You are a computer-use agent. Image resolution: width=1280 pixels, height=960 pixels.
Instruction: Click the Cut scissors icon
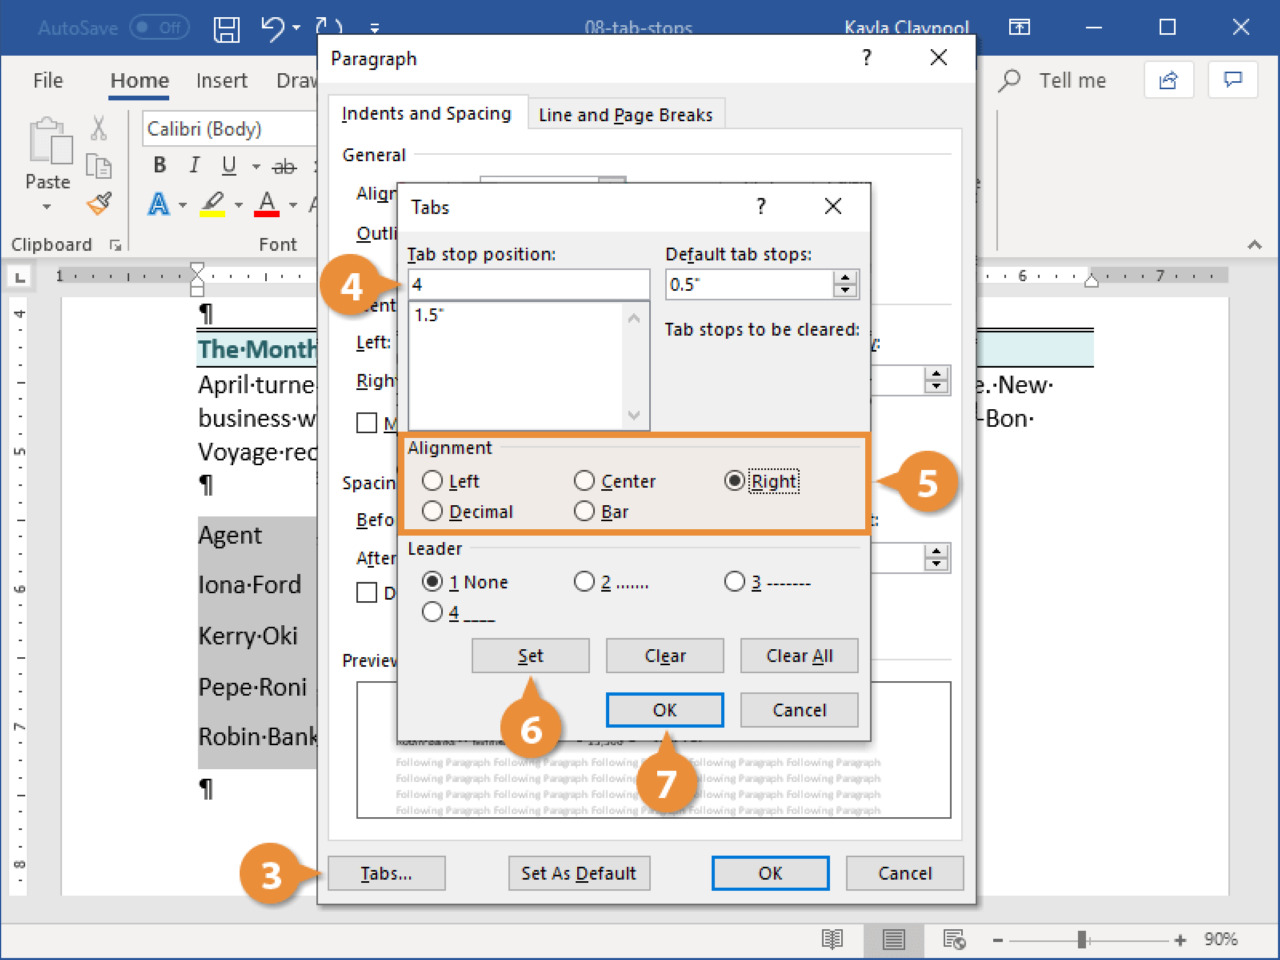click(99, 128)
